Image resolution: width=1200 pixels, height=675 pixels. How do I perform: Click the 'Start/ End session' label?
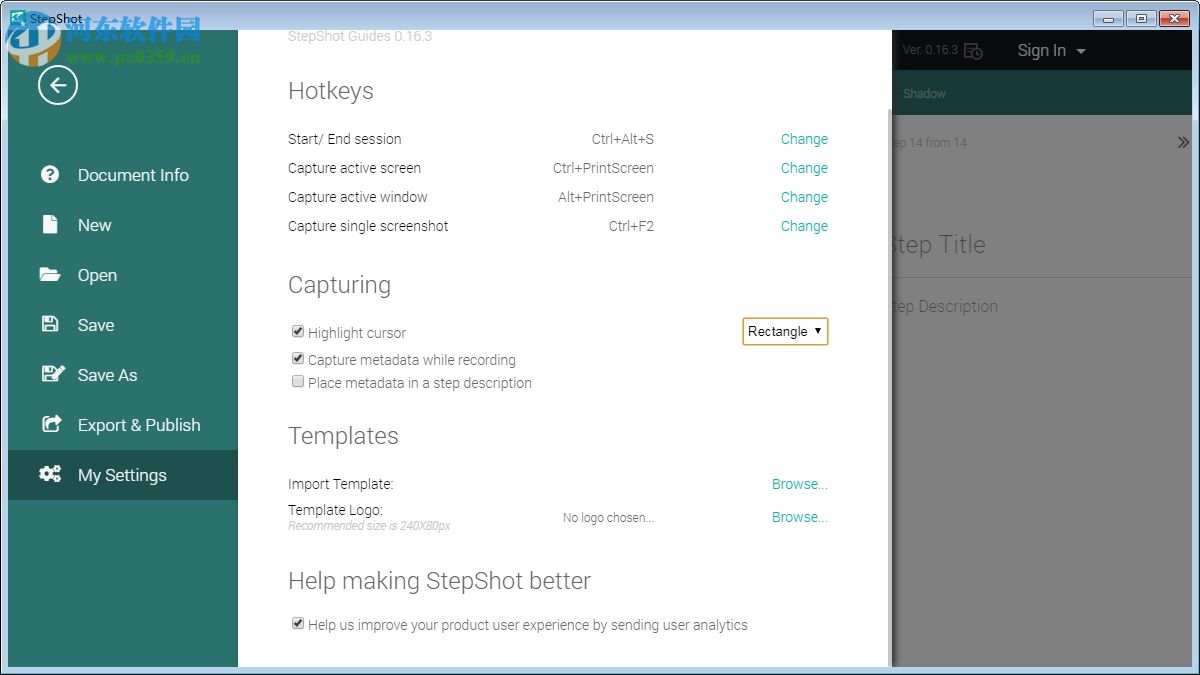[345, 139]
